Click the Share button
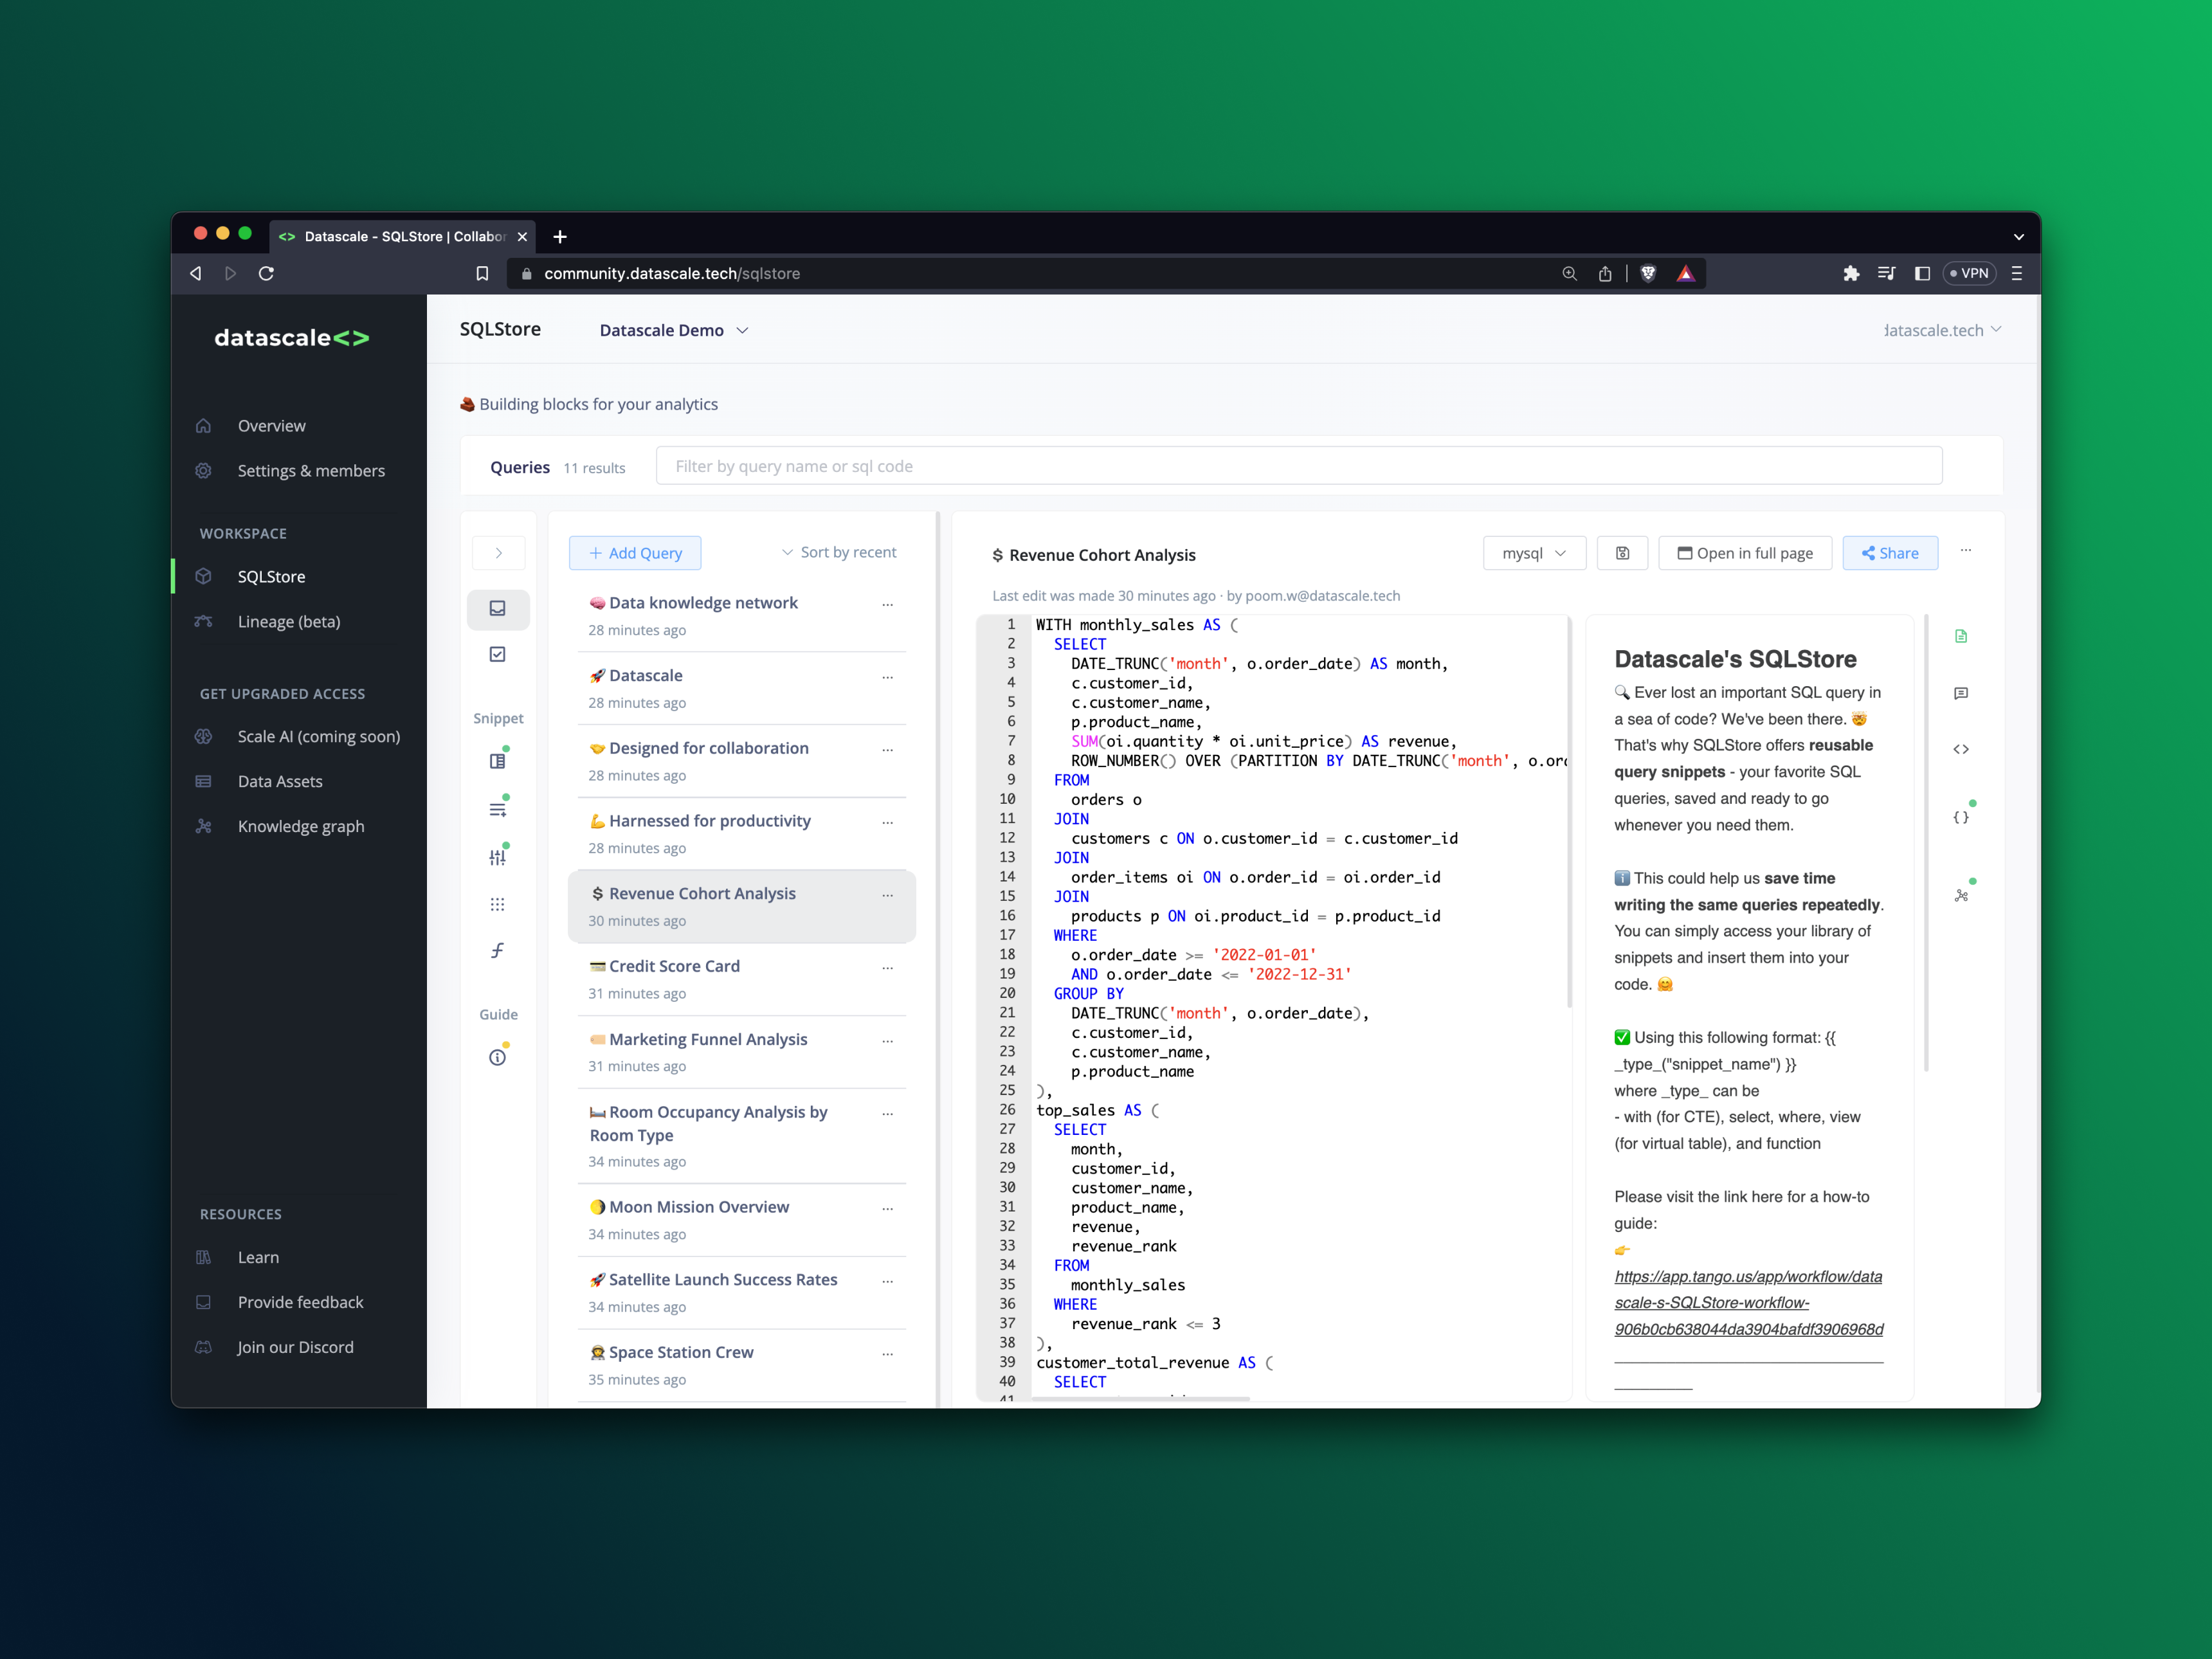This screenshot has height=1659, width=2212. [x=1890, y=553]
